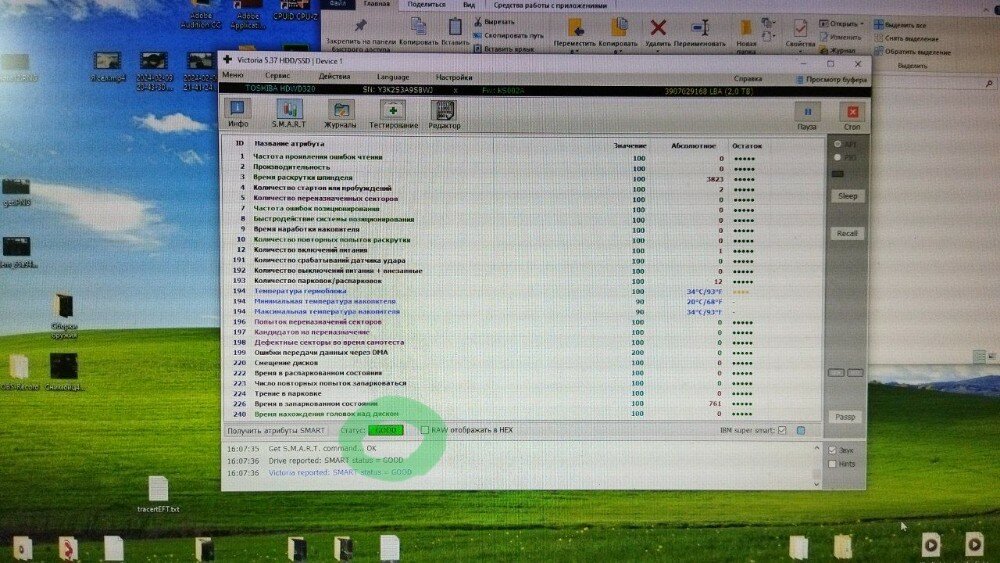Click Explorer's Вставить ярлык item
This screenshot has width=1000, height=563.
(x=503, y=48)
